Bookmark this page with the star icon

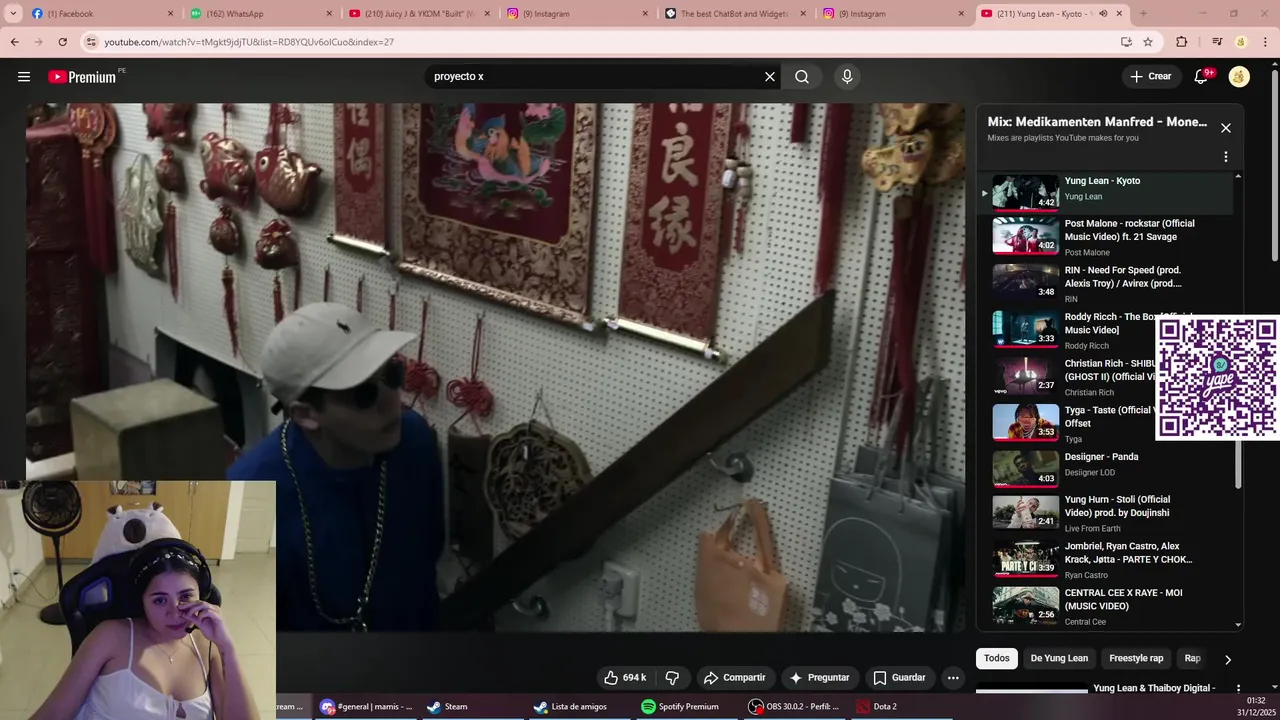tap(1148, 42)
